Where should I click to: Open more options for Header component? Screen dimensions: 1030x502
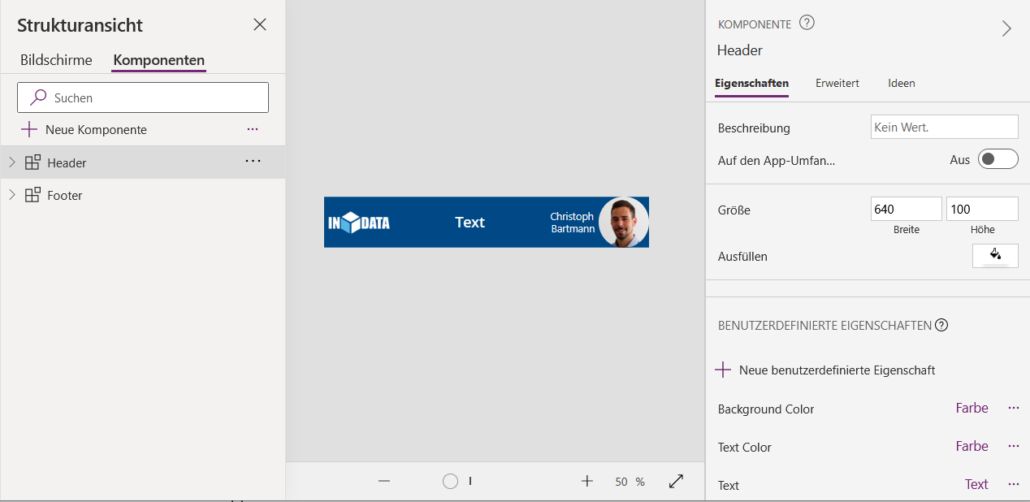pos(253,162)
